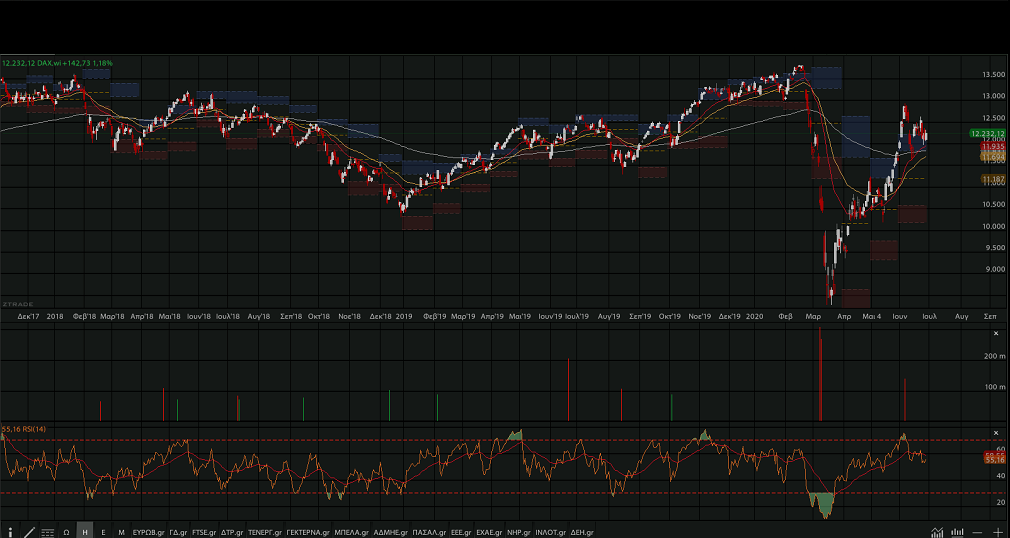Switch to weekly E timeframe
The height and width of the screenshot is (538, 1010).
[103, 532]
